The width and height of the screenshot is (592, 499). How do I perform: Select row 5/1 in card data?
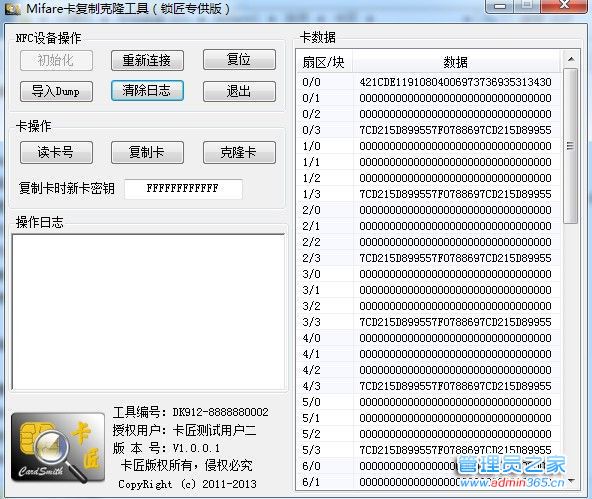coord(428,418)
